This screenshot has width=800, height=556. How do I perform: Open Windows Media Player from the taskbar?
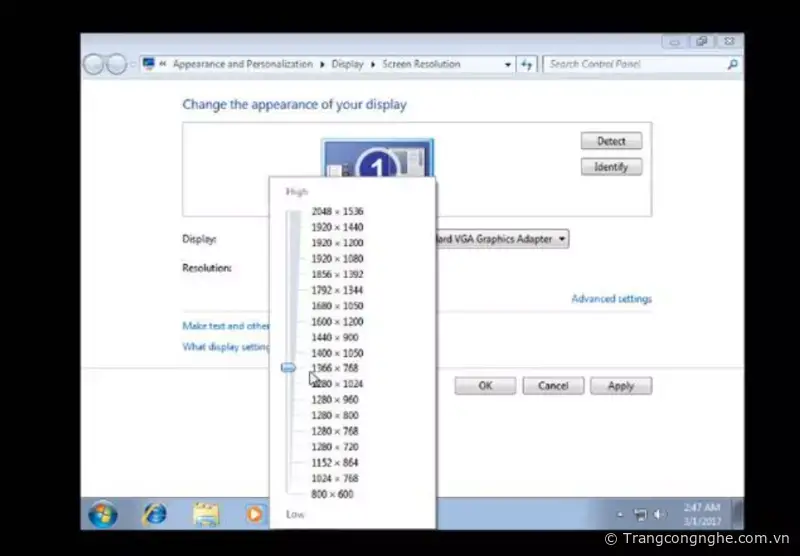255,515
